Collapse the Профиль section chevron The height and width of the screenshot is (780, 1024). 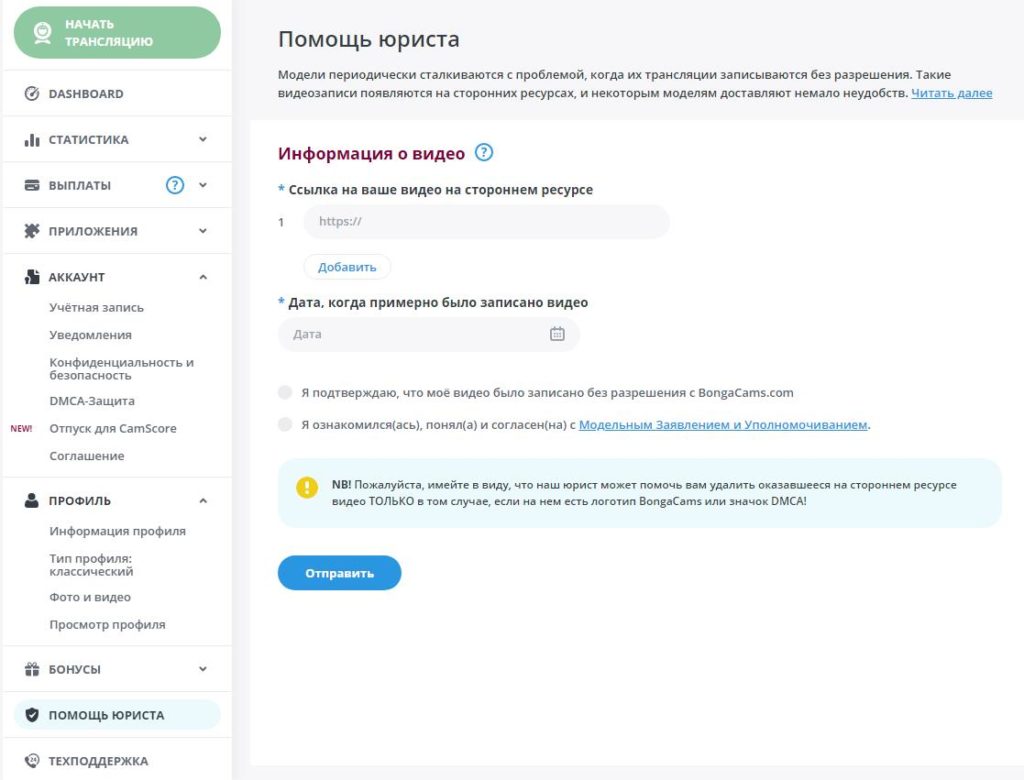pos(203,500)
